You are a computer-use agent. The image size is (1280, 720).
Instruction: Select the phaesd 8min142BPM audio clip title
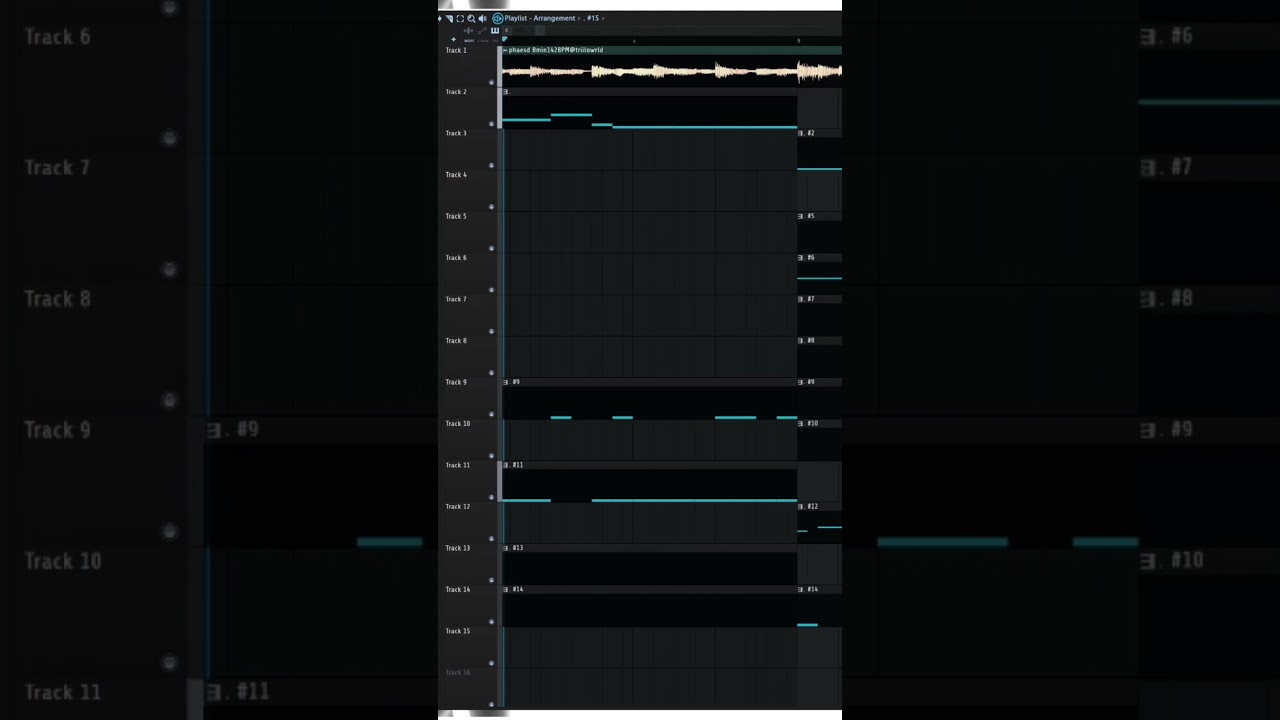click(556, 50)
